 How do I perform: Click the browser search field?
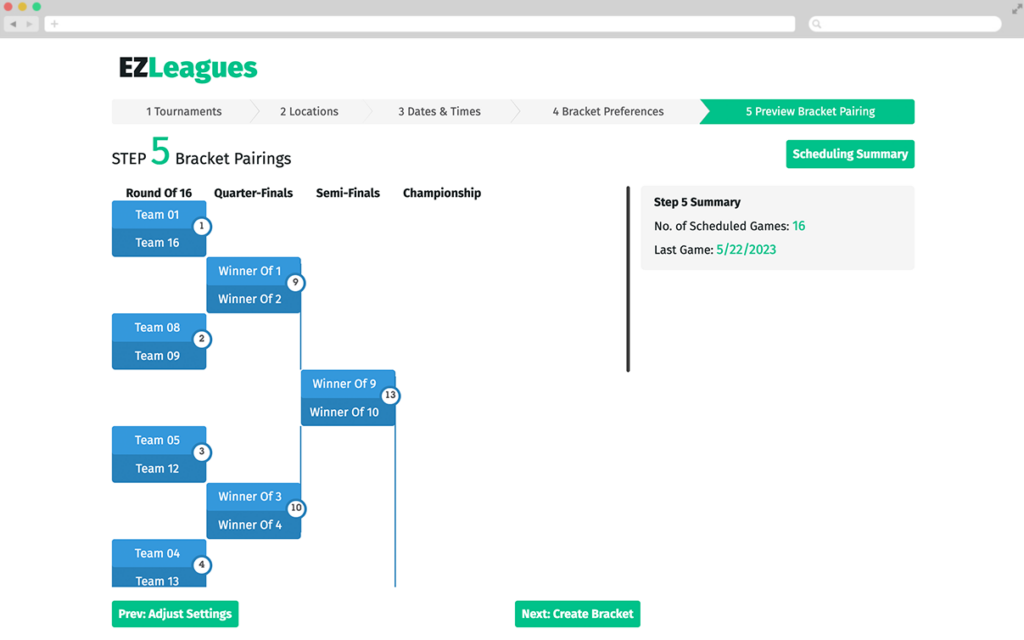point(903,23)
